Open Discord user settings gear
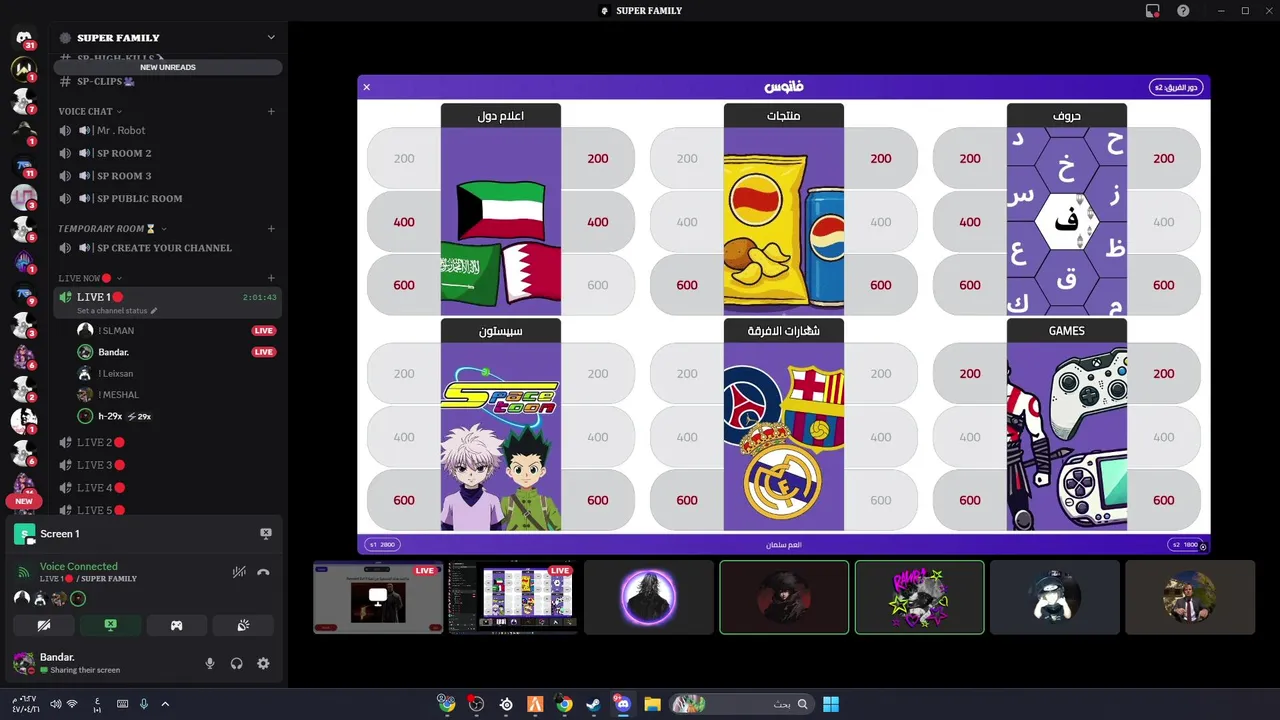The width and height of the screenshot is (1280, 720). pyautogui.click(x=263, y=663)
